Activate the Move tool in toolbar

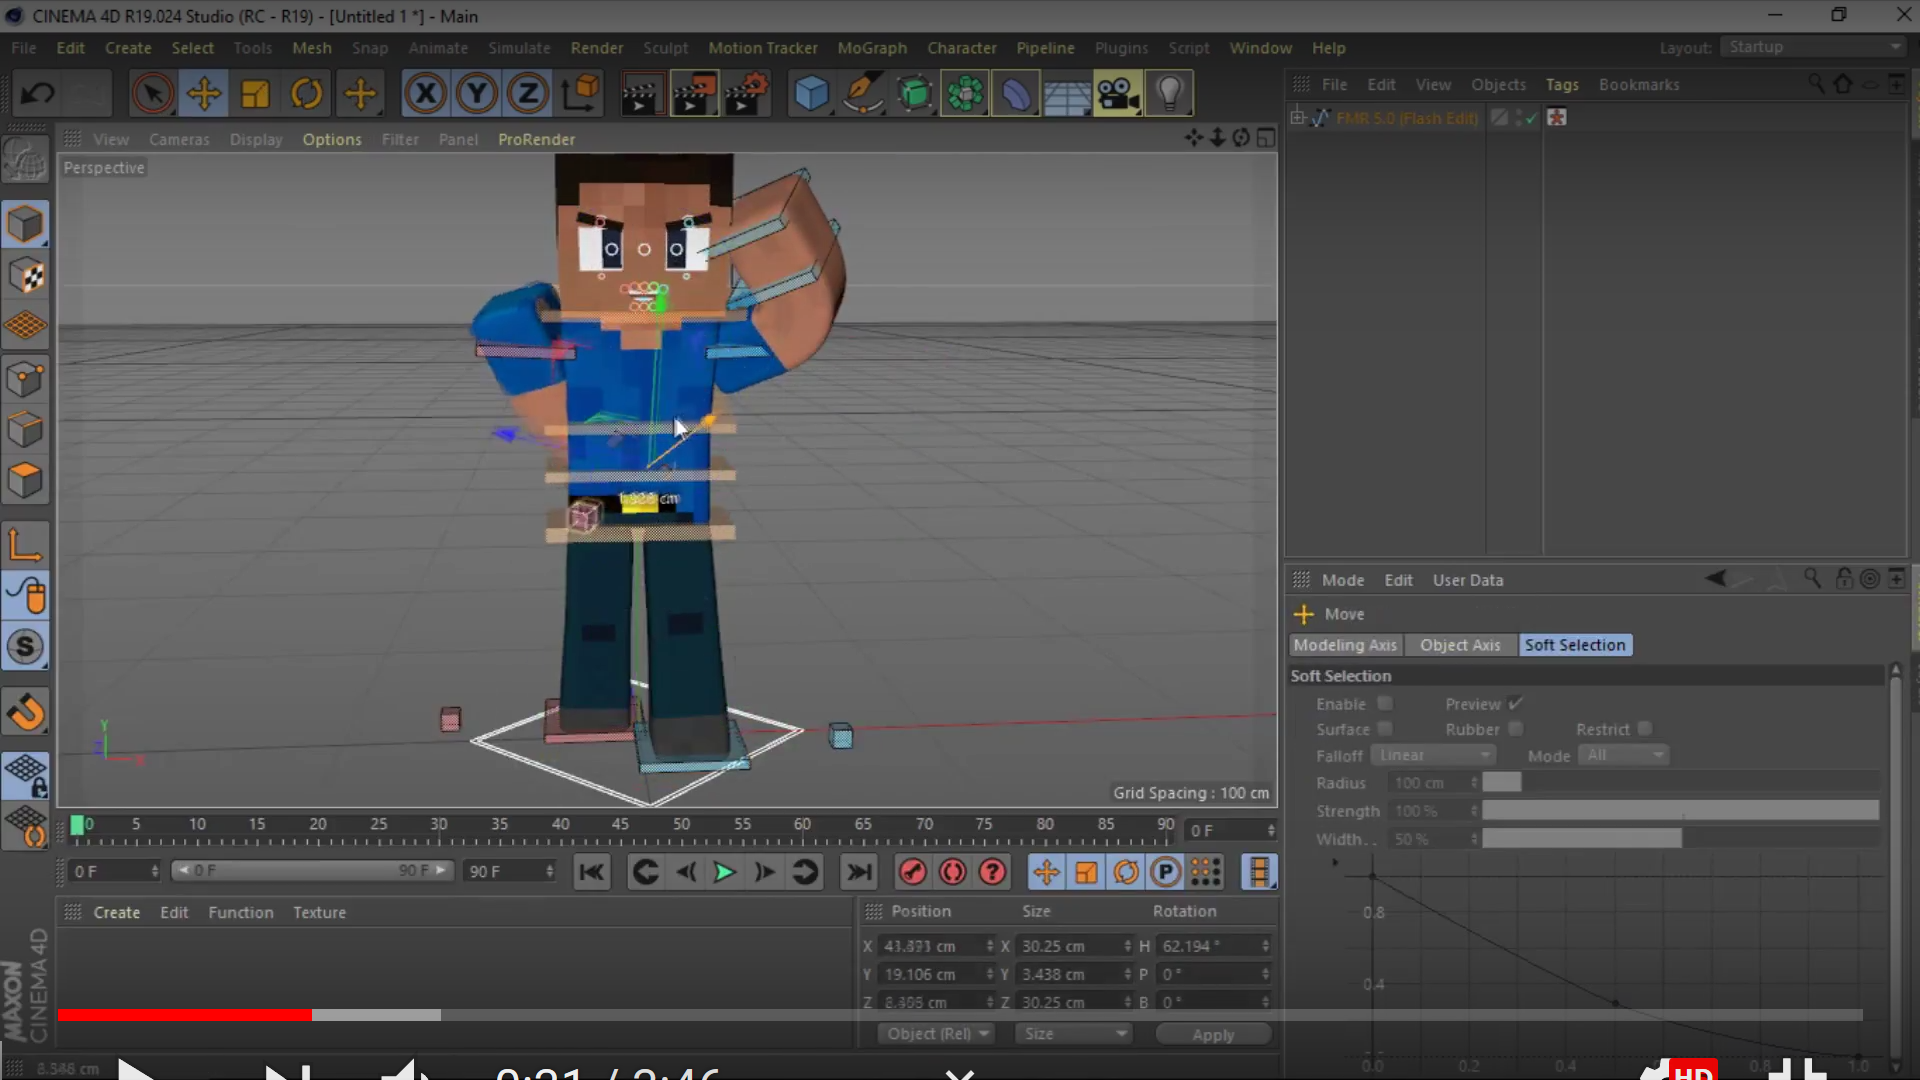204,94
